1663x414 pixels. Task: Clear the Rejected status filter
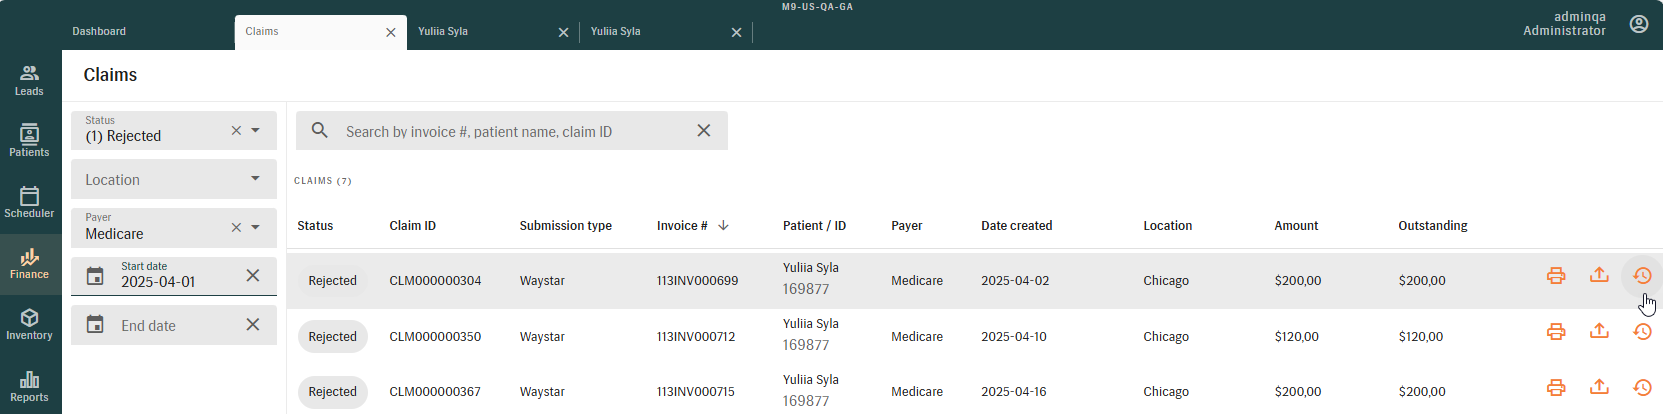236,130
